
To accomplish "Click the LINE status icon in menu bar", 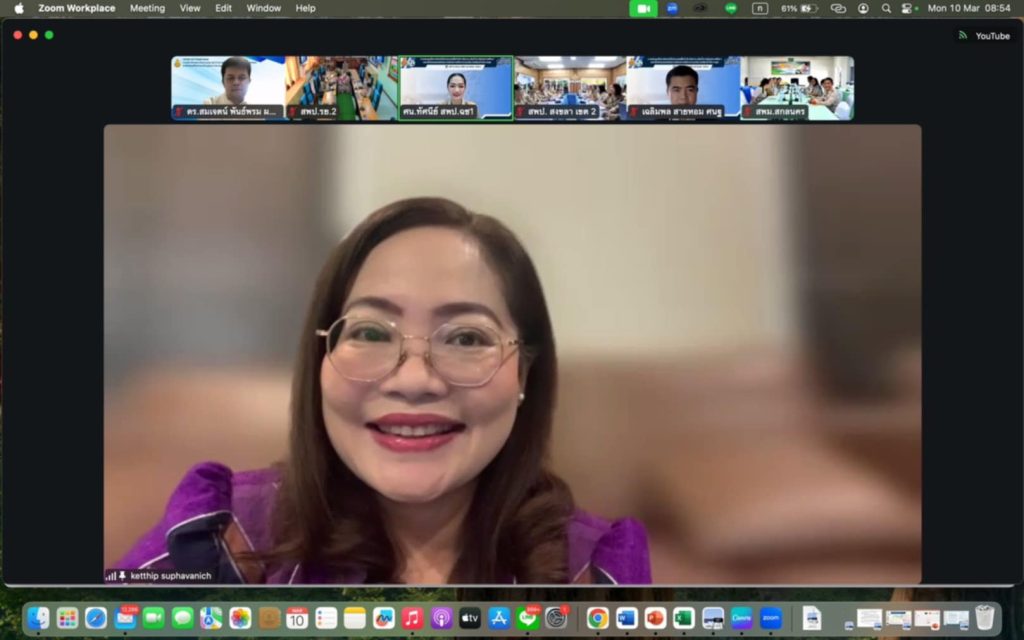I will (731, 8).
